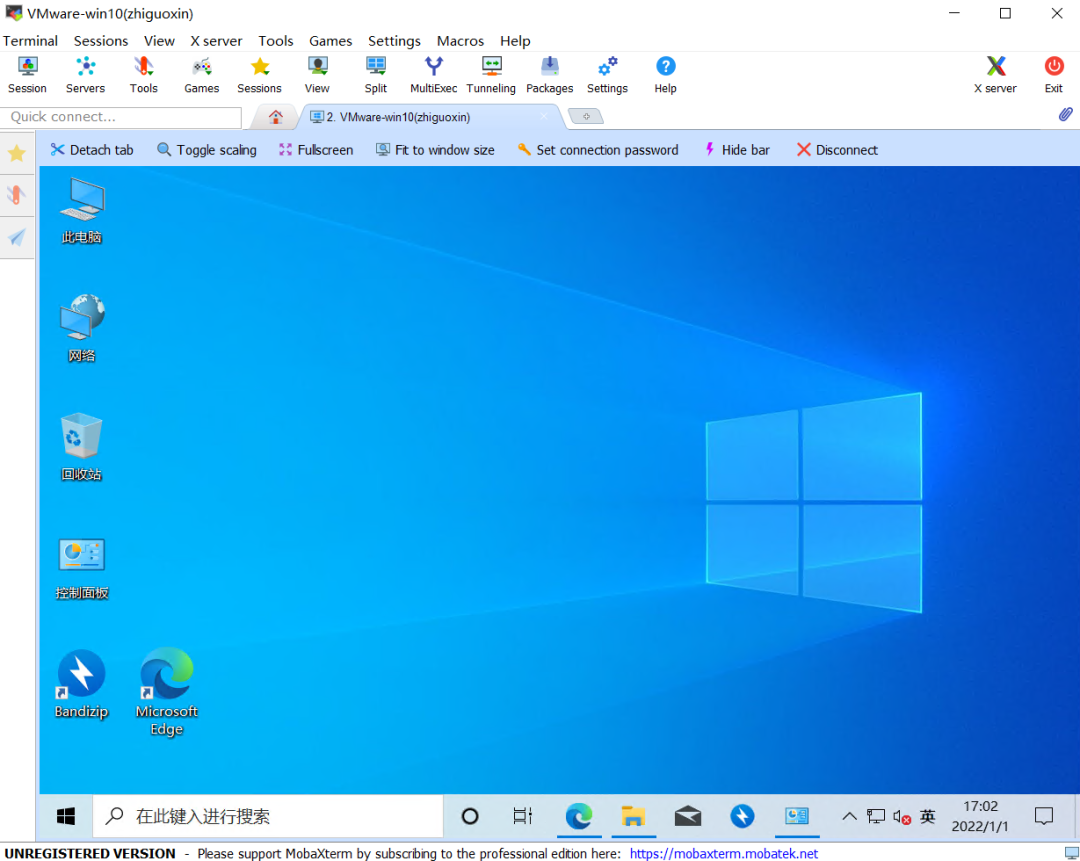Open the Settings gears toolbar icon
Image resolution: width=1080 pixels, height=861 pixels.
[607, 74]
